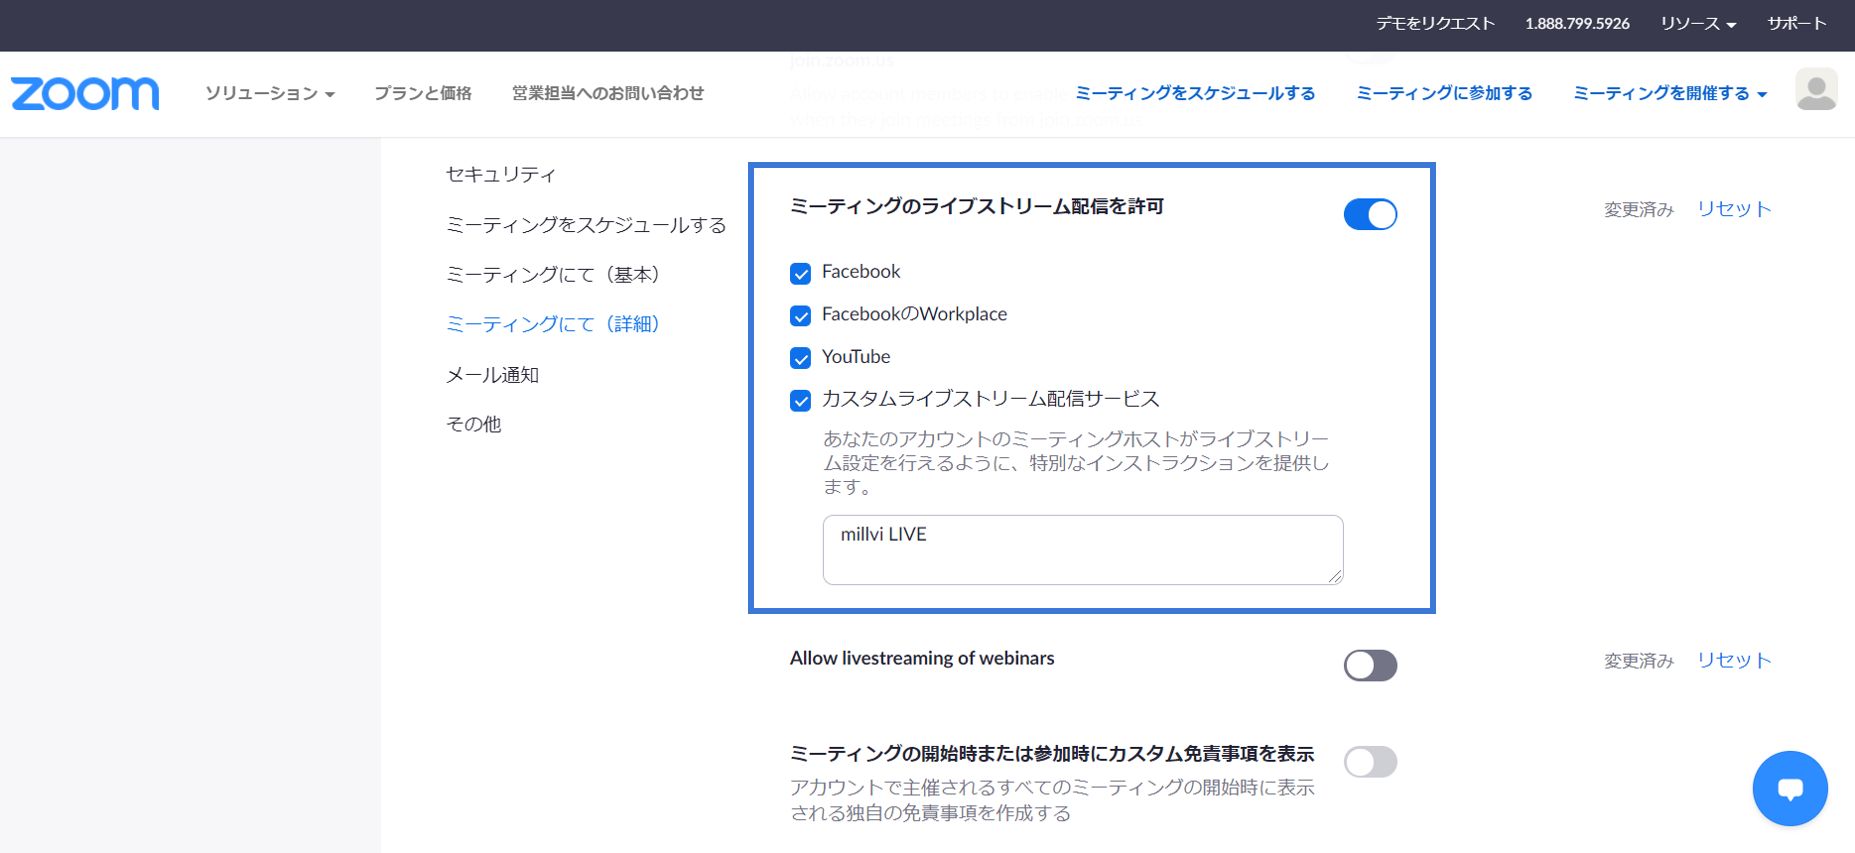Open the chat help bubble
The height and width of the screenshot is (853, 1855).
[x=1790, y=788]
